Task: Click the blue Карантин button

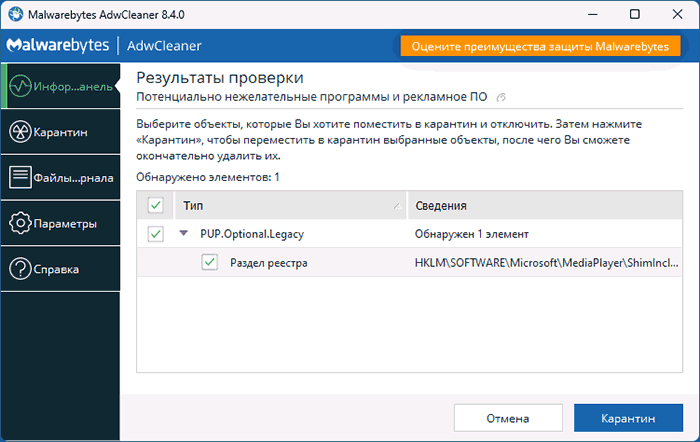Action: tap(628, 418)
